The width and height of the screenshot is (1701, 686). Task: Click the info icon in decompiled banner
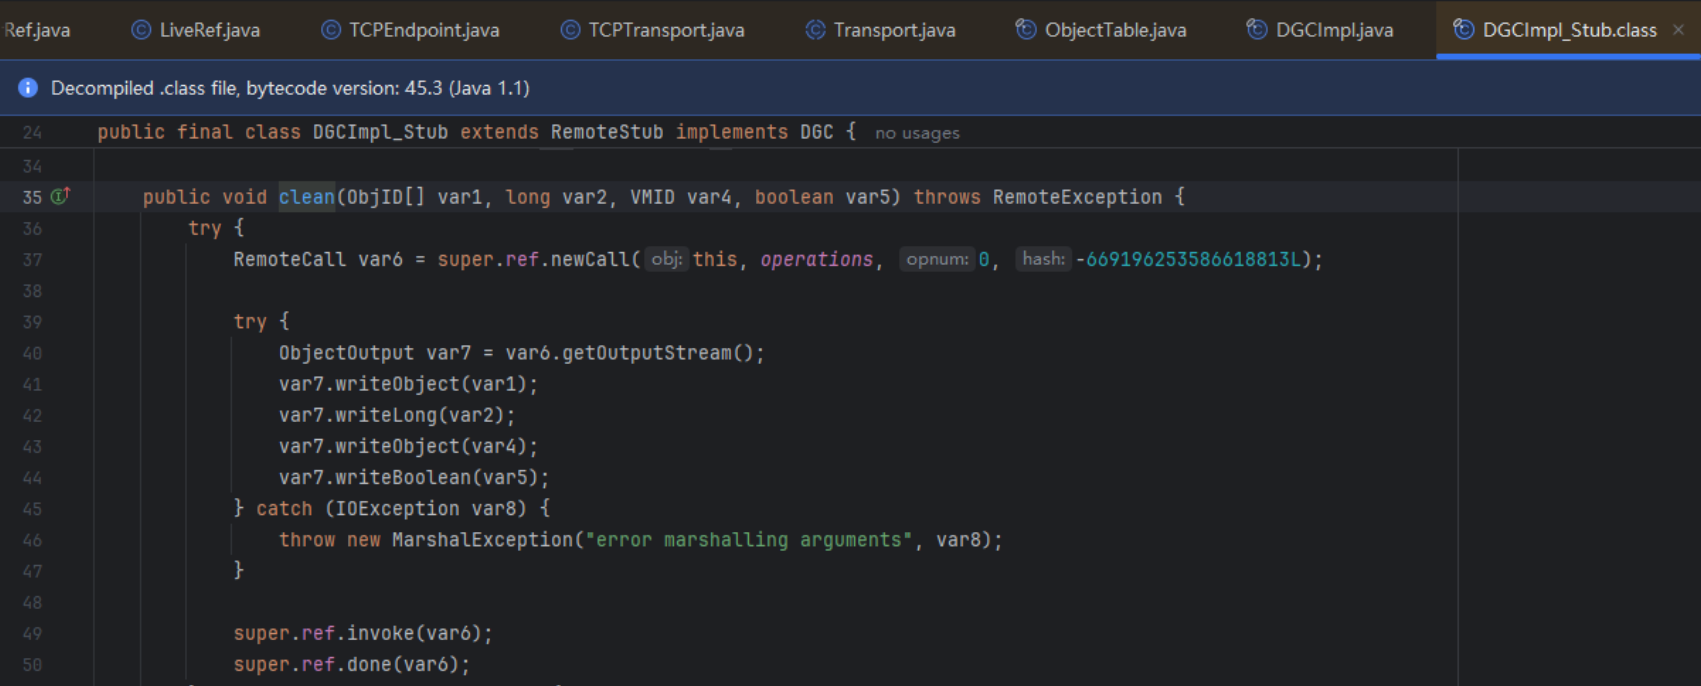[28, 88]
